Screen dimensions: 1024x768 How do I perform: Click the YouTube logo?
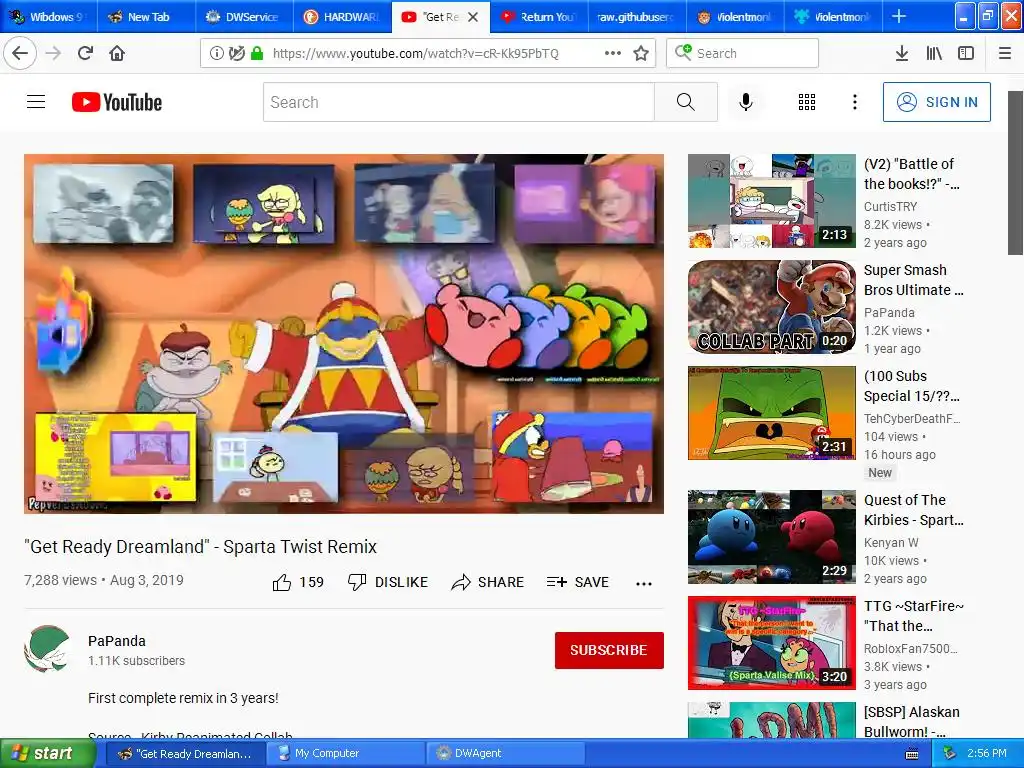pos(117,102)
